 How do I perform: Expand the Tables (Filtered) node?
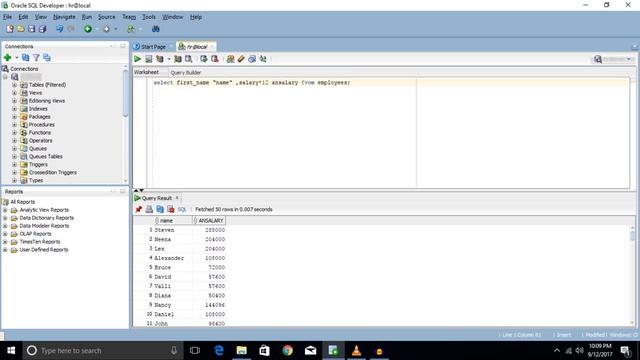point(14,85)
